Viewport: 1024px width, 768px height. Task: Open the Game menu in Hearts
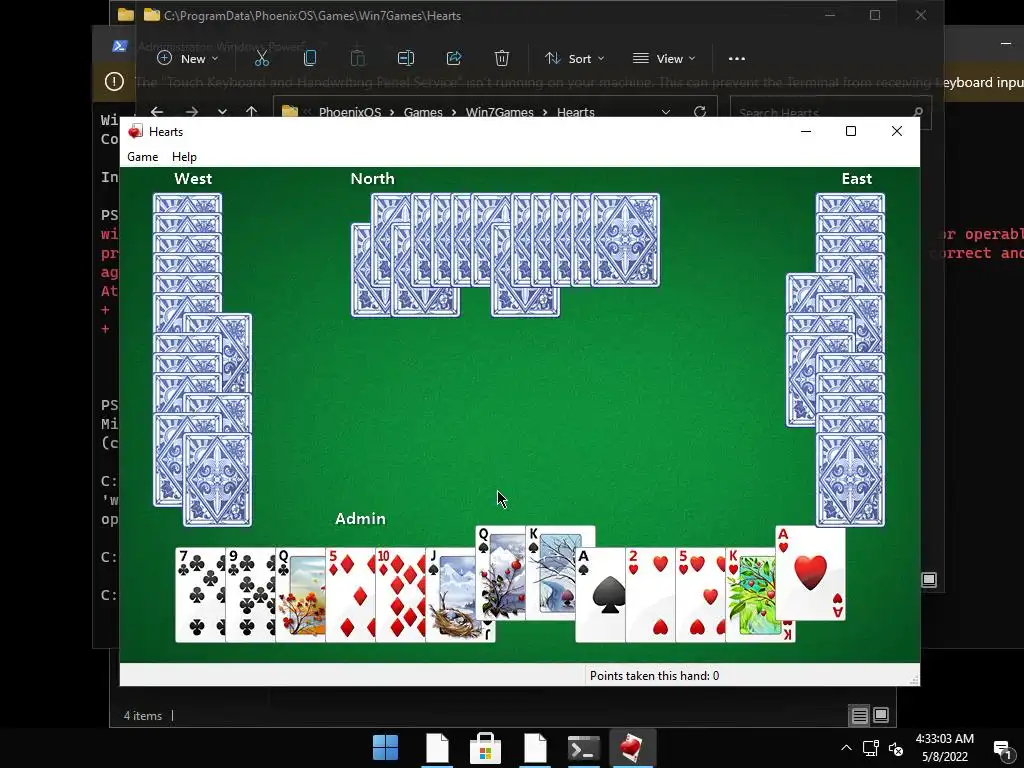pos(142,157)
